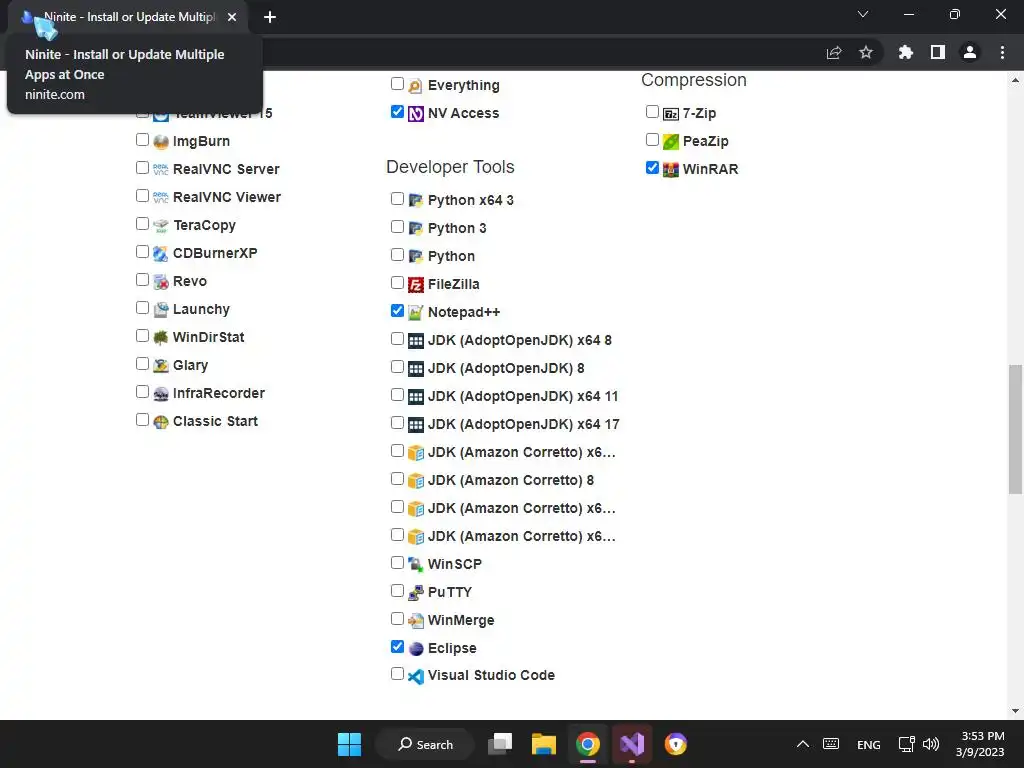Viewport: 1024px width, 768px height.
Task: Share this page via the share icon
Action: click(834, 52)
